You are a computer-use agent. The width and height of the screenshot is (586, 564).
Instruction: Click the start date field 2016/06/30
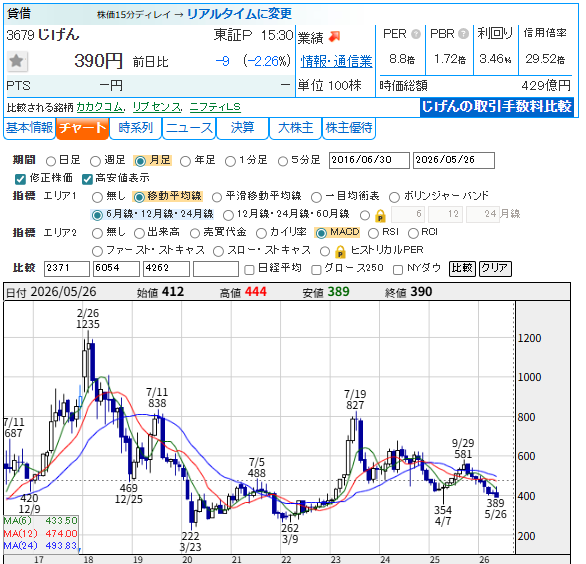(369, 160)
